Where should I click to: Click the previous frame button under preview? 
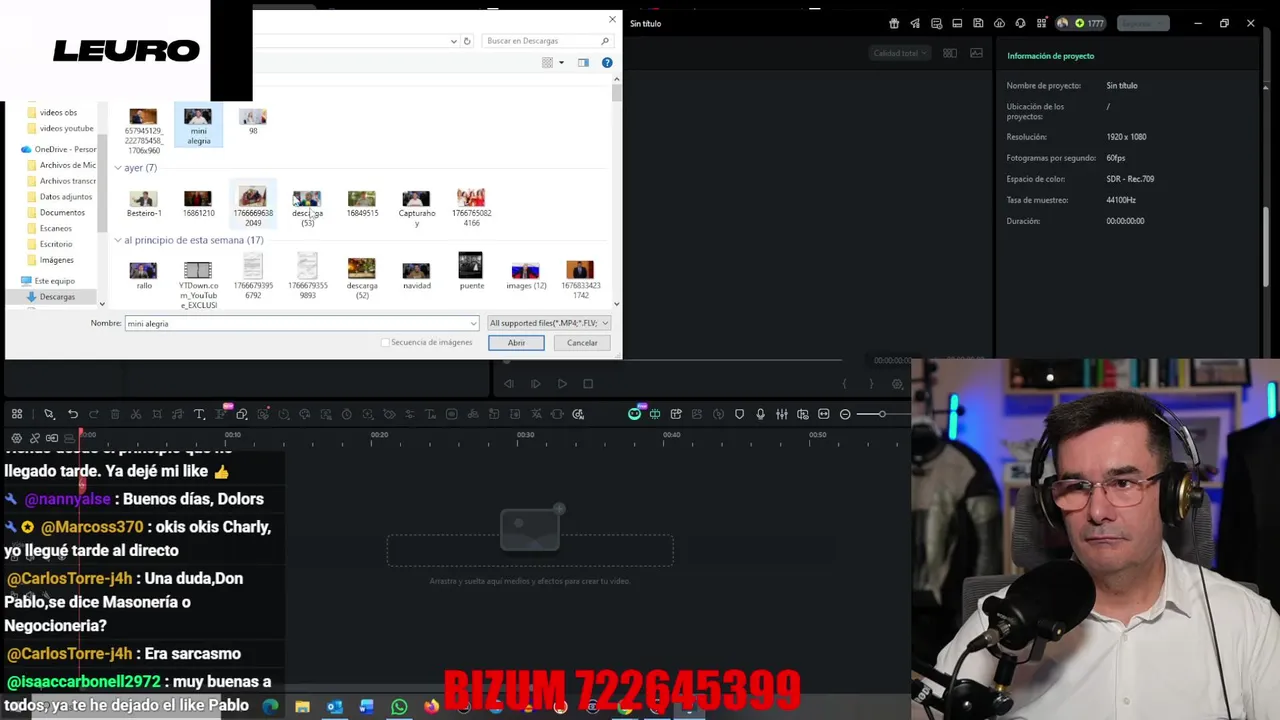tap(509, 384)
